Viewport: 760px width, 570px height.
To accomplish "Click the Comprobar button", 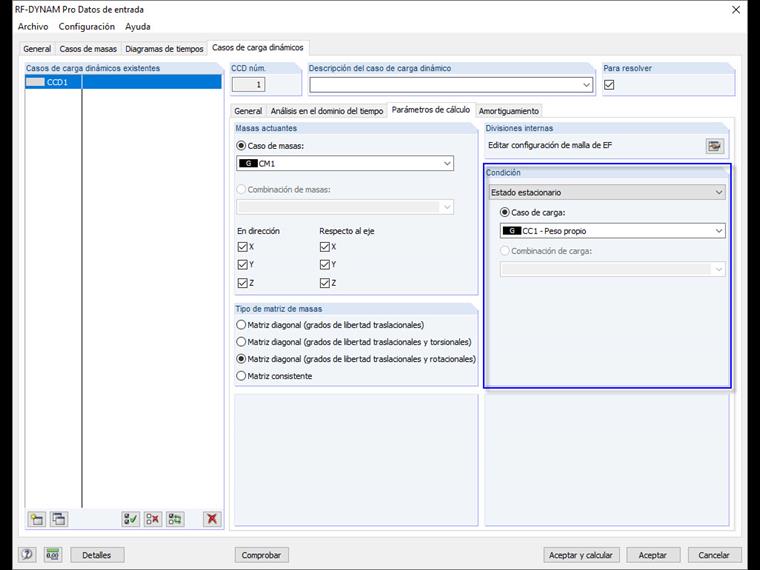I will tap(261, 555).
